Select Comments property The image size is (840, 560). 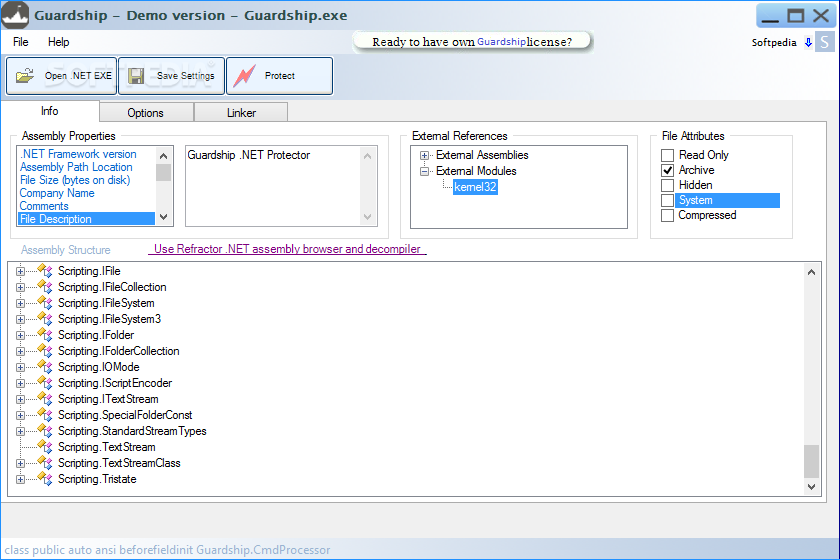44,206
